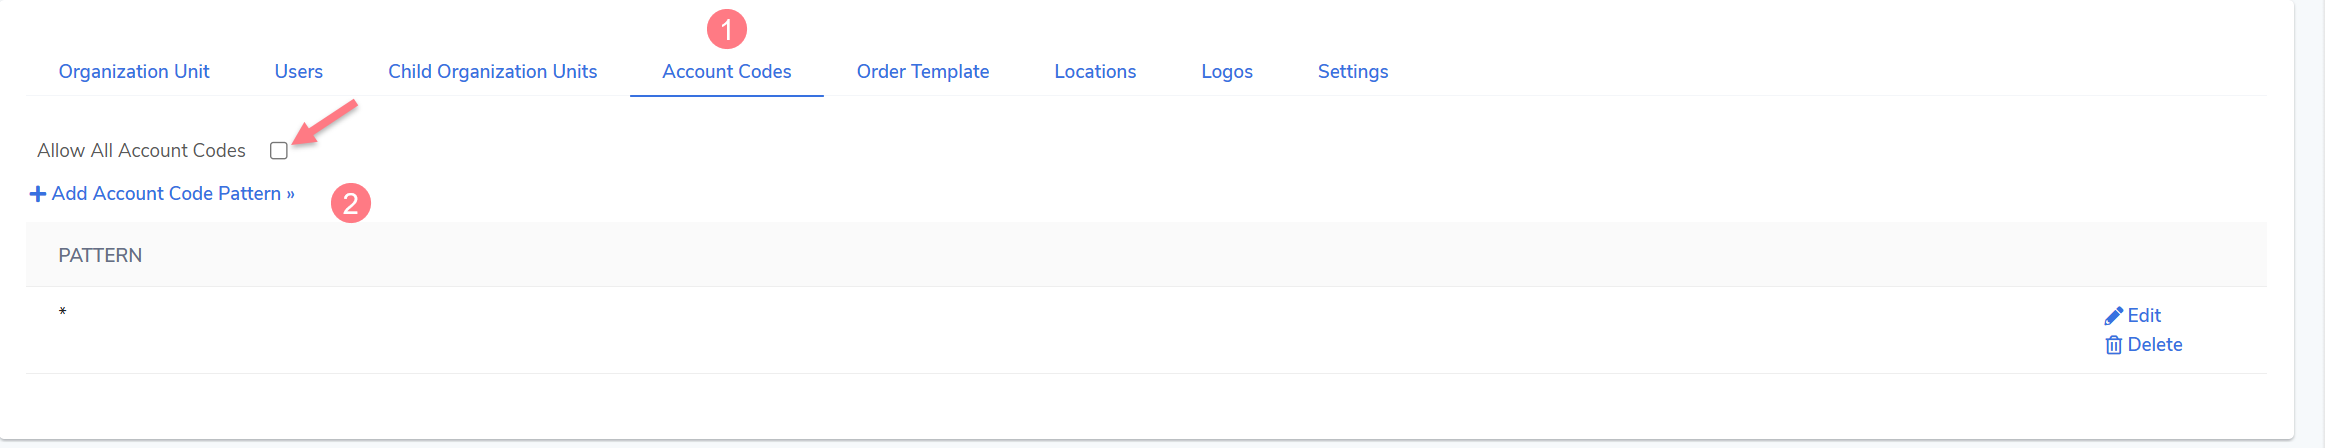Click the plus icon before Add Account Code Pattern
The image size is (2325, 448).
tap(38, 194)
